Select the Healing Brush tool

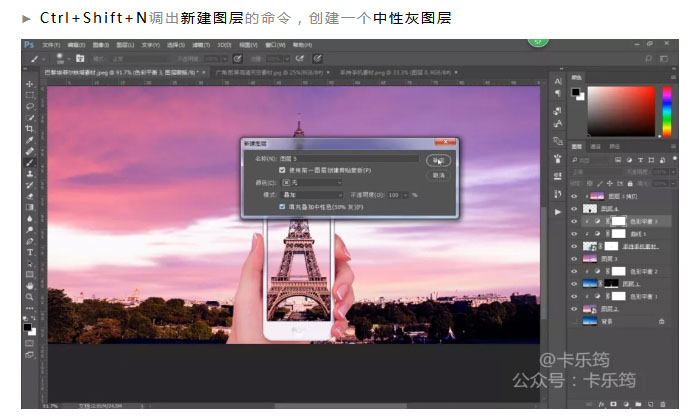click(x=30, y=151)
